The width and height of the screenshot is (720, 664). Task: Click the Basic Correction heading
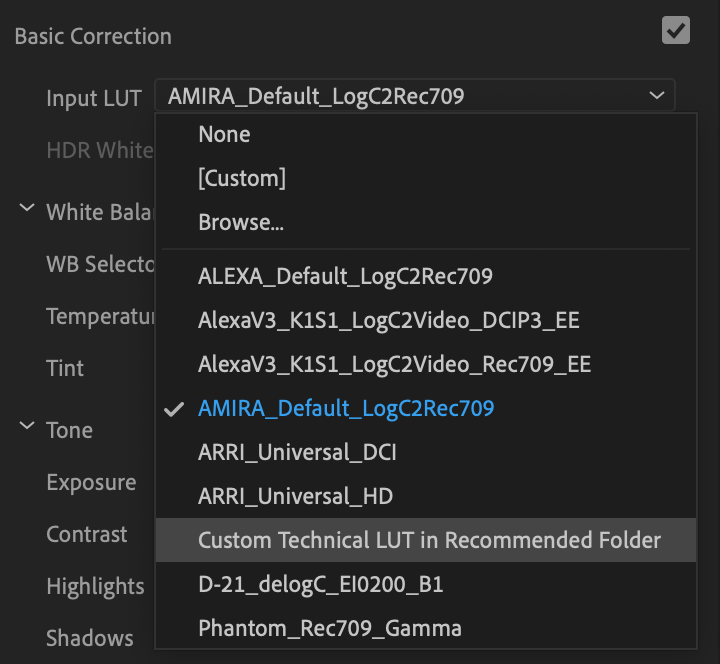click(x=93, y=36)
